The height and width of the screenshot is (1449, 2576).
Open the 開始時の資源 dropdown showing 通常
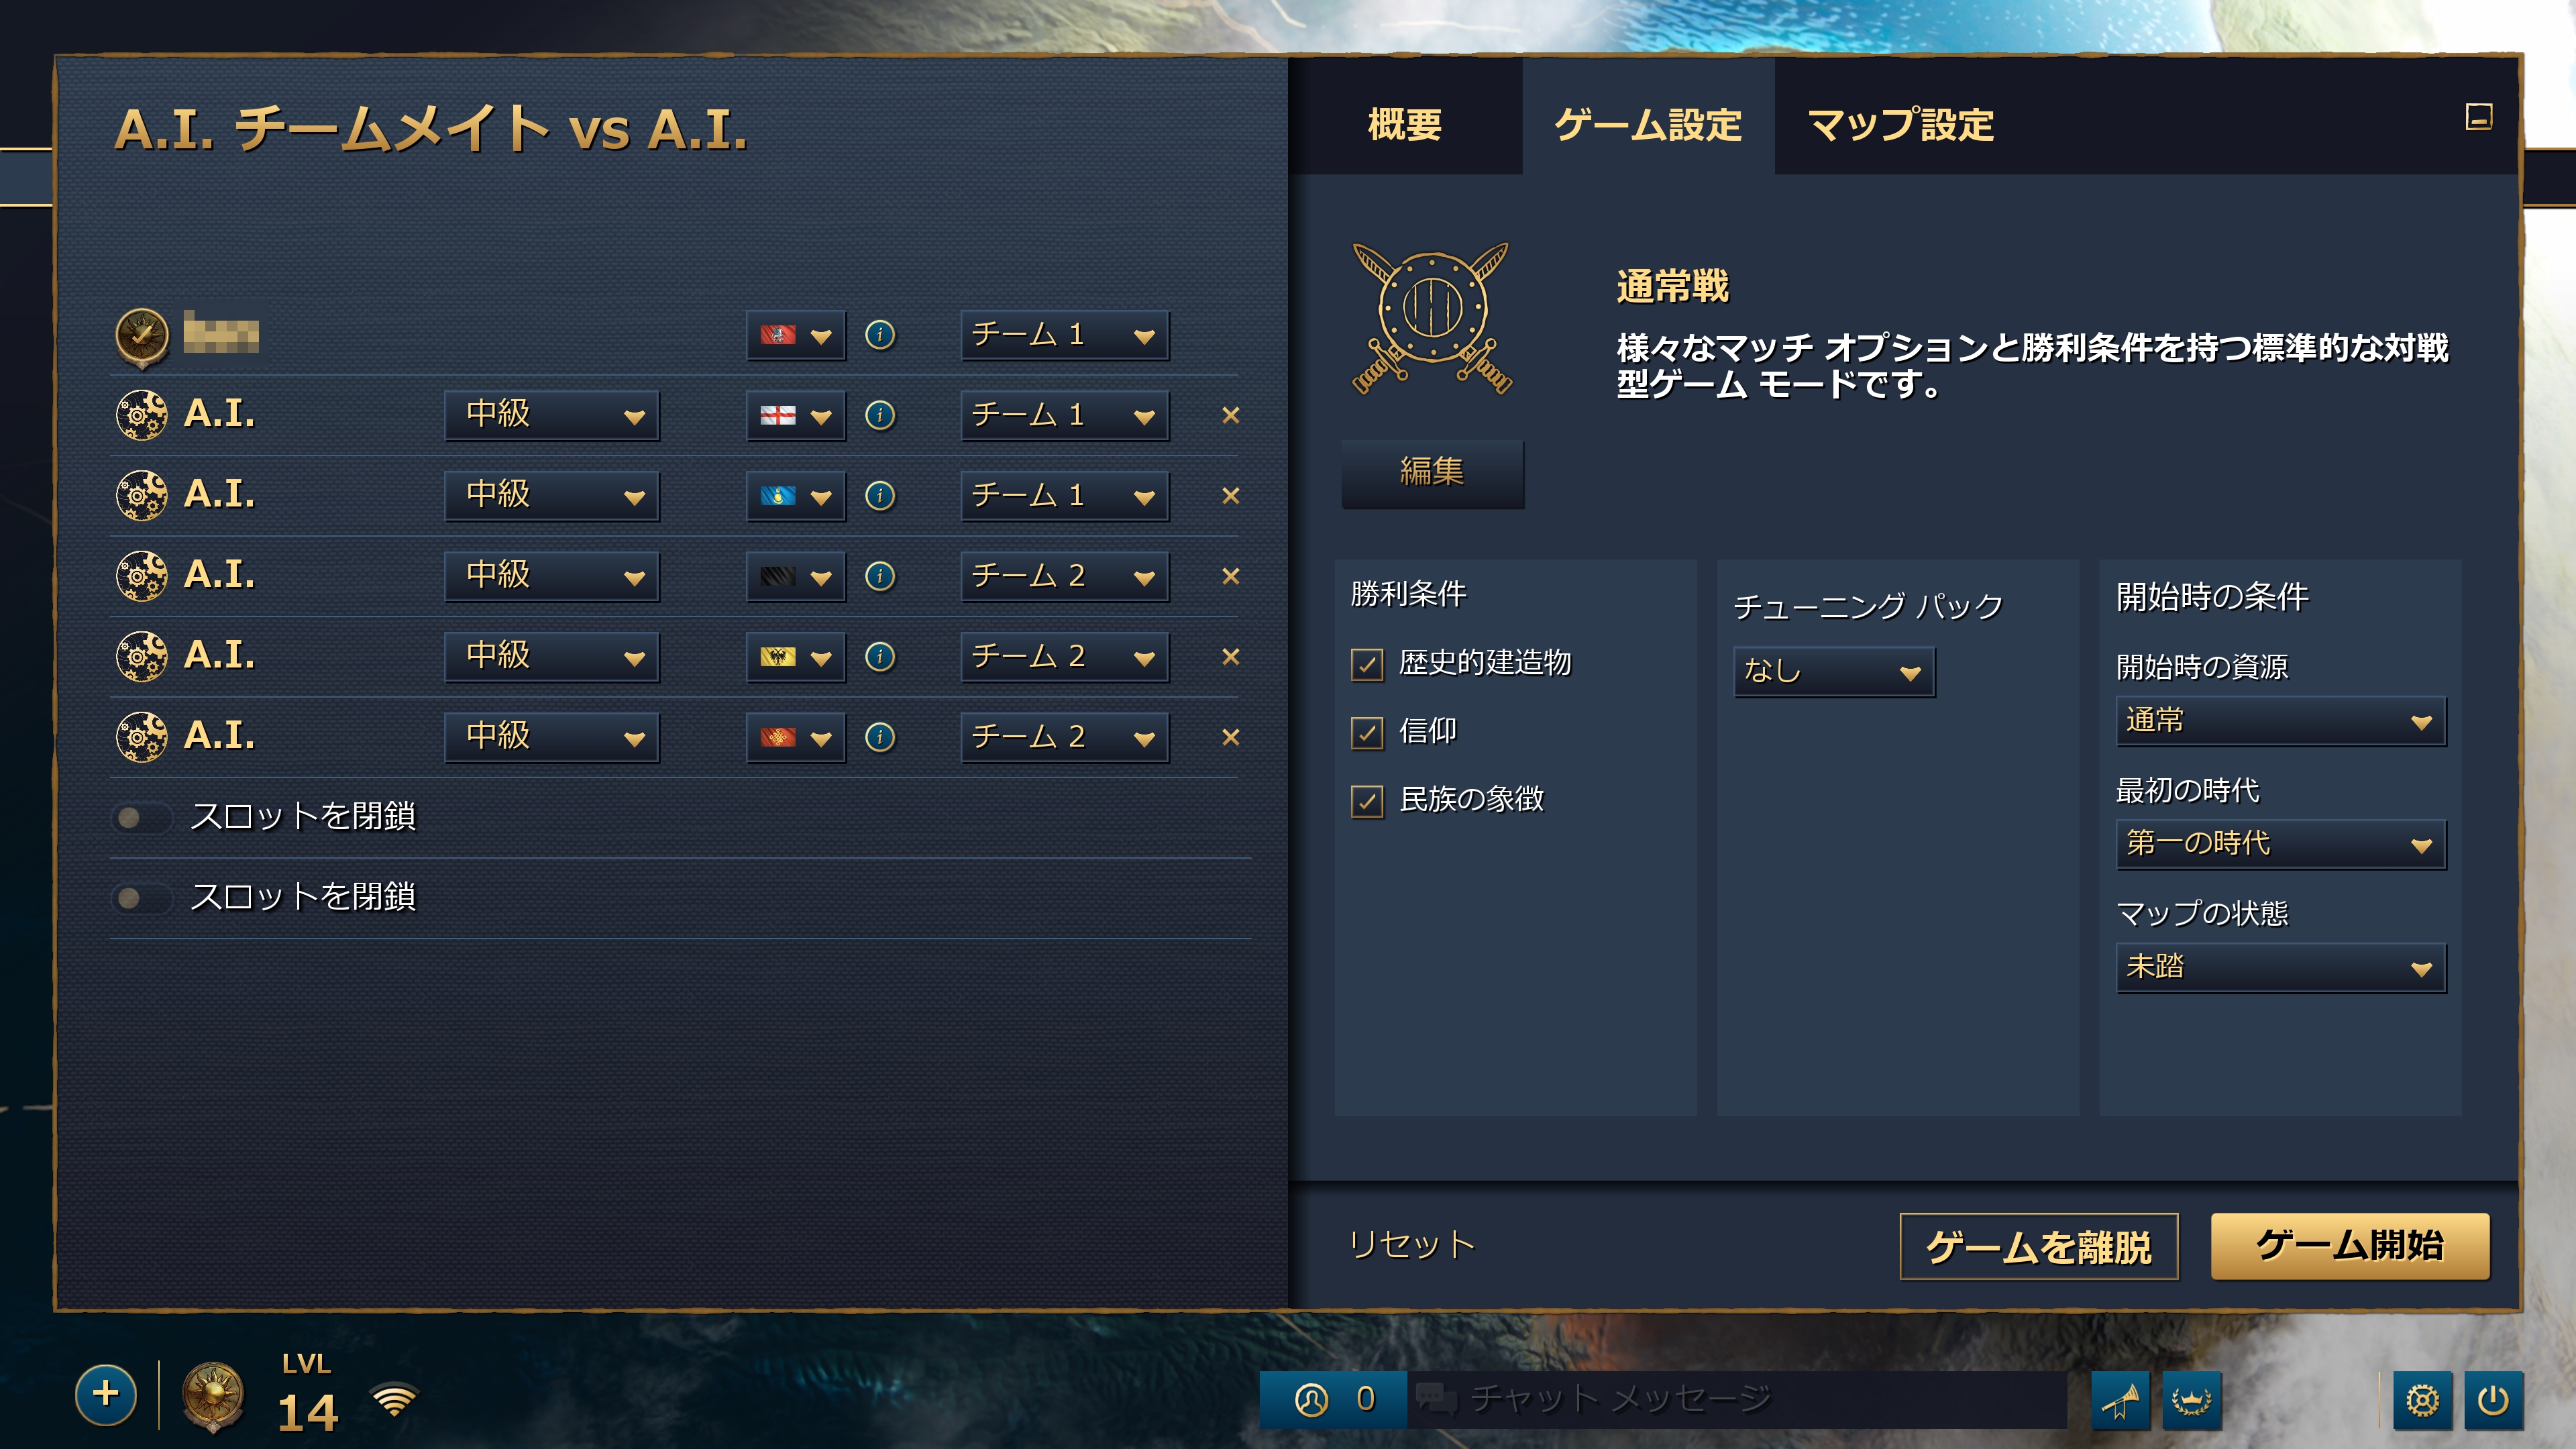[2280, 721]
